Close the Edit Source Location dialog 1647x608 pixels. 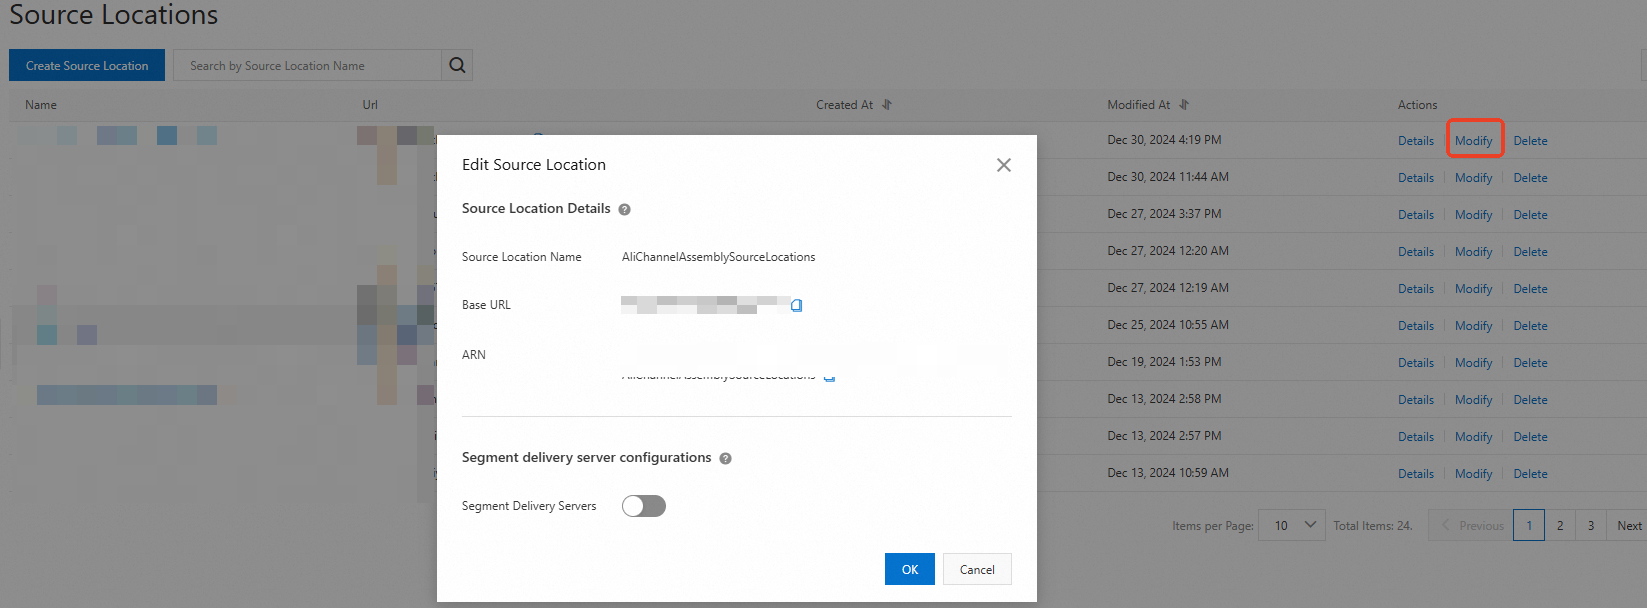pyautogui.click(x=1004, y=165)
